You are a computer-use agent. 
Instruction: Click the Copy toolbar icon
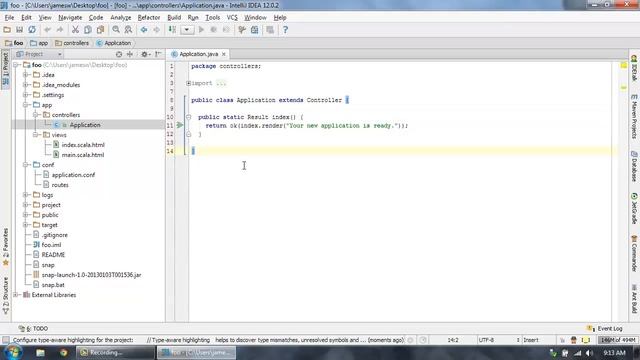[x=88, y=30]
